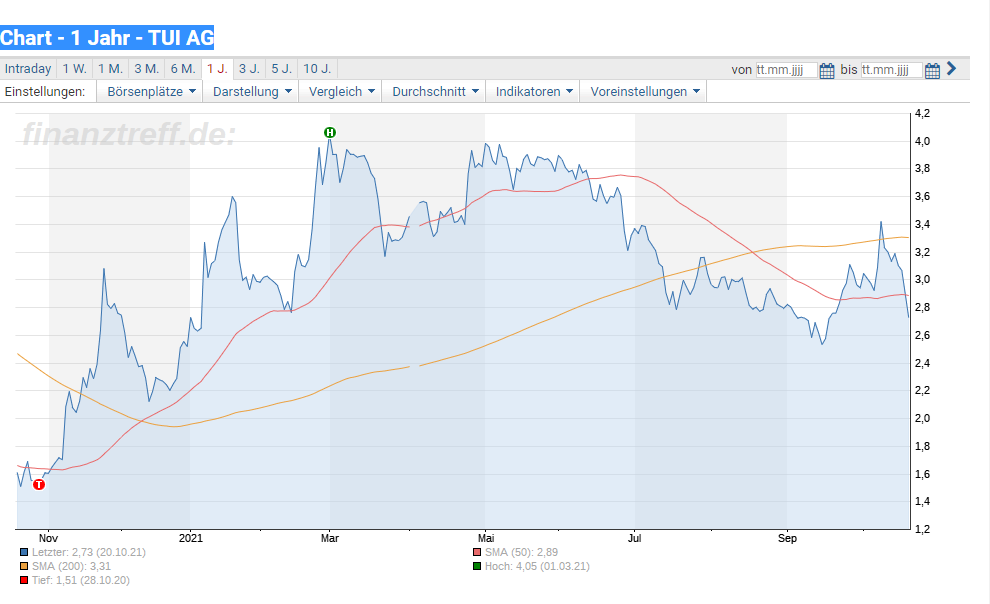The height and width of the screenshot is (604, 990).
Task: Click the blue arrow to apply date range
Action: (x=951, y=69)
